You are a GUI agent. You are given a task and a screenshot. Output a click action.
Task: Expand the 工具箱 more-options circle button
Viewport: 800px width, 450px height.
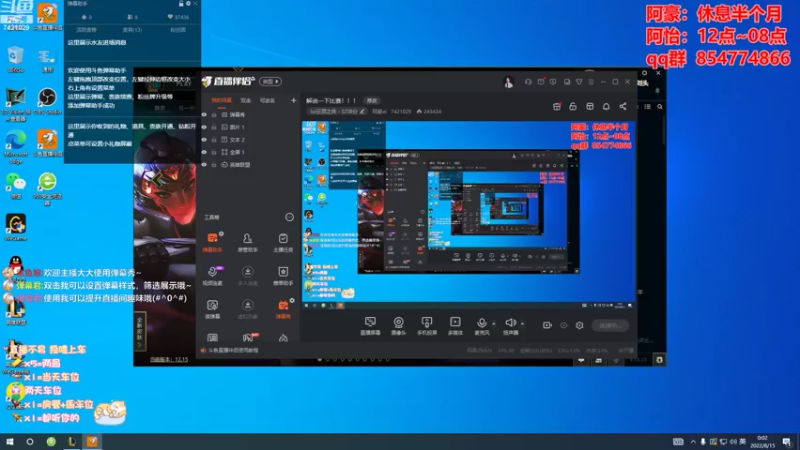click(x=289, y=217)
